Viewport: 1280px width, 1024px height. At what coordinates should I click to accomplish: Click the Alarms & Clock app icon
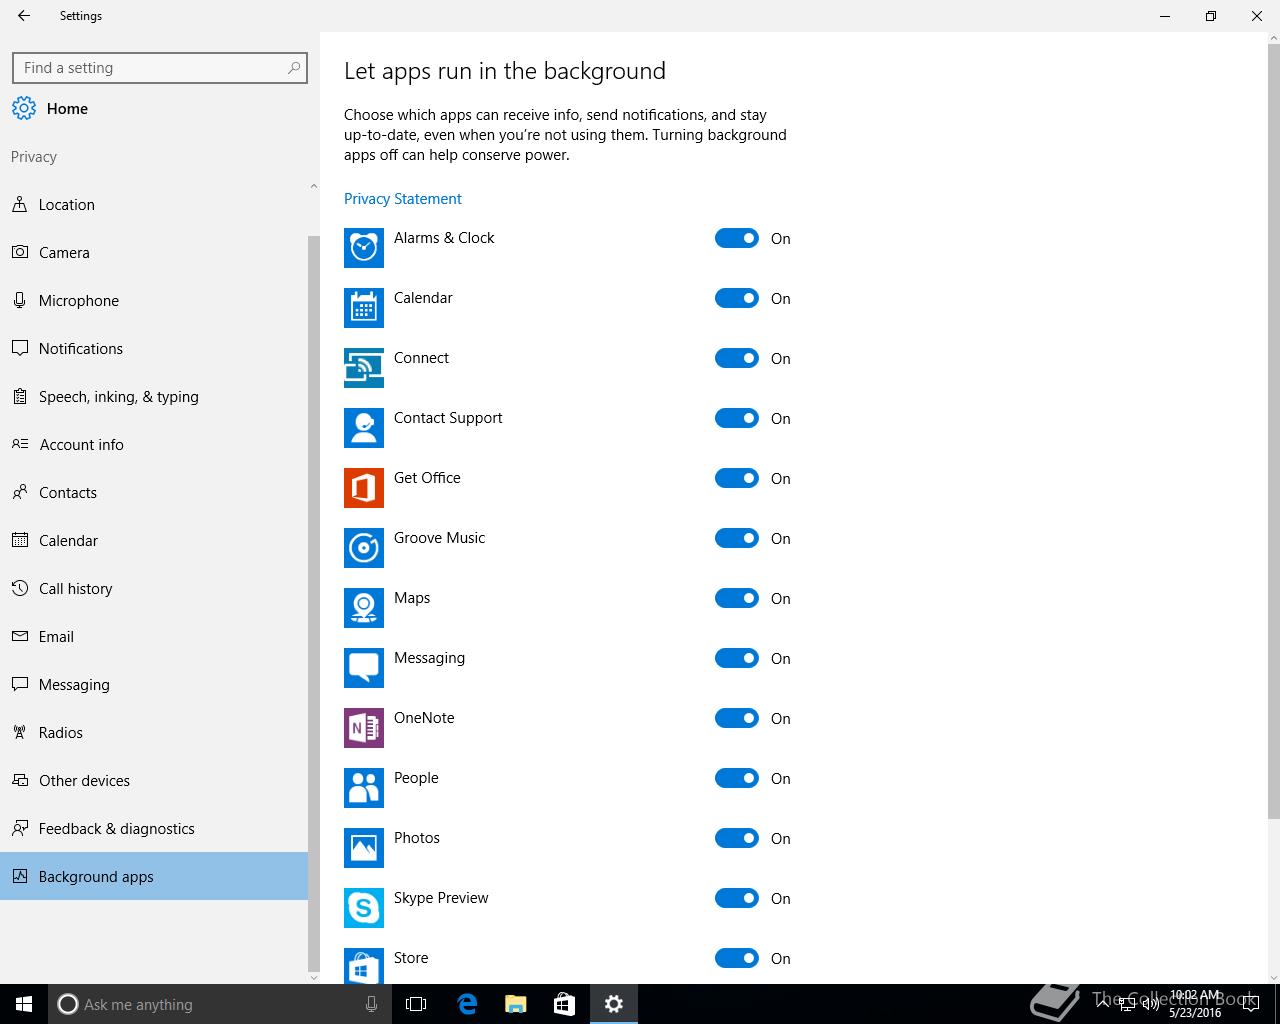[363, 248]
